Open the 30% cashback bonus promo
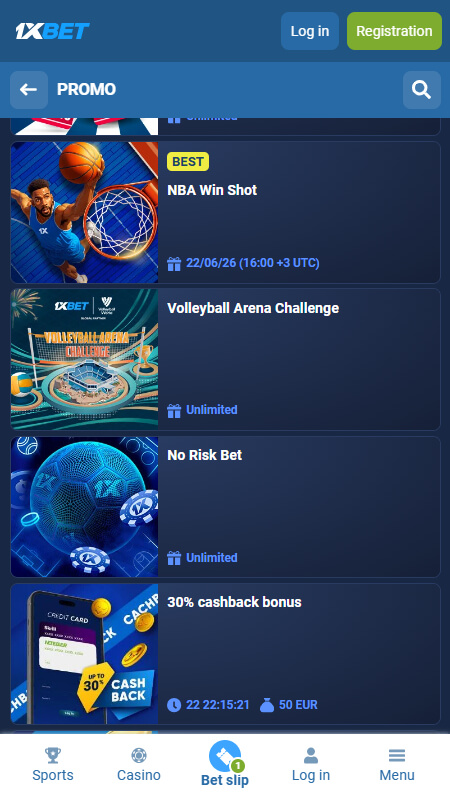450x800 pixels. tap(234, 602)
